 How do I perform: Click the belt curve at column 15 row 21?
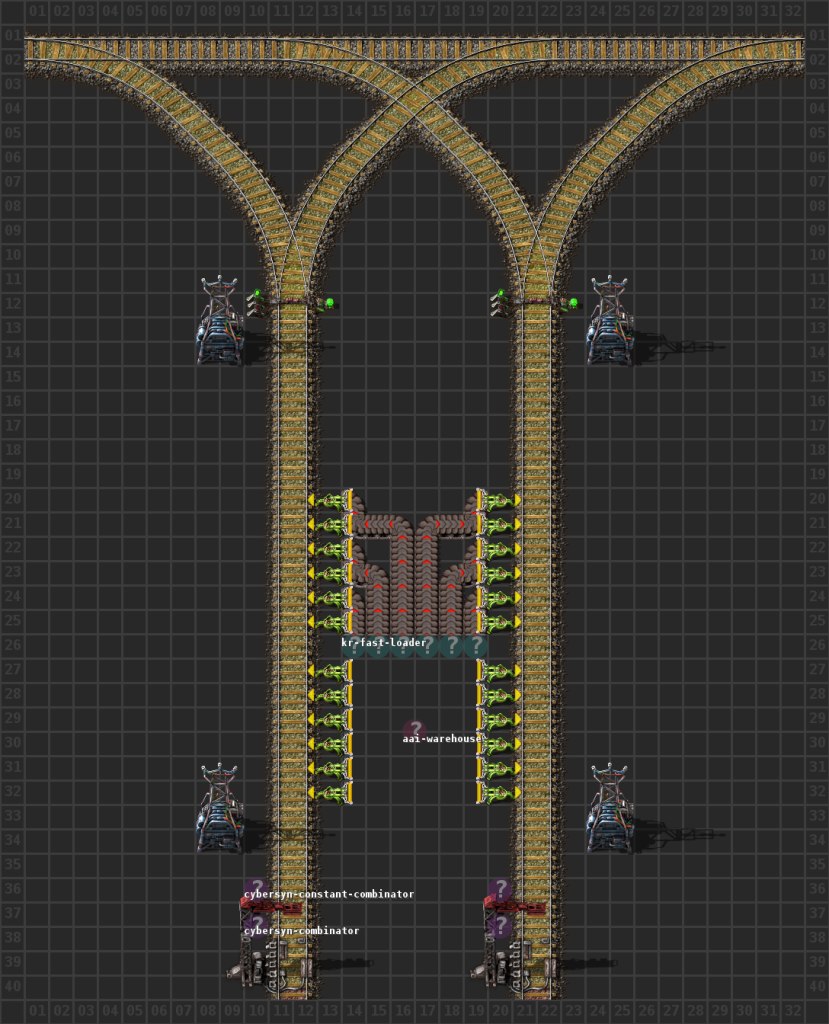378,525
